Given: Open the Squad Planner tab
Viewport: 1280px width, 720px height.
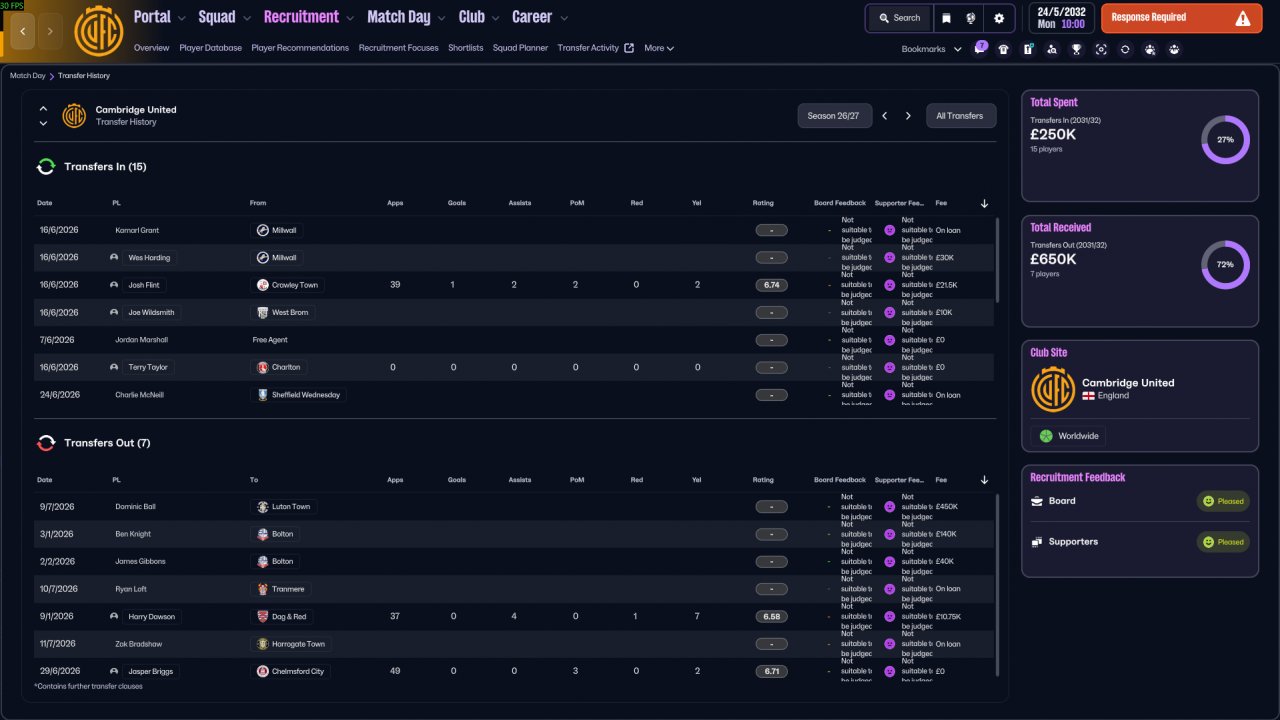Looking at the screenshot, I should [520, 48].
